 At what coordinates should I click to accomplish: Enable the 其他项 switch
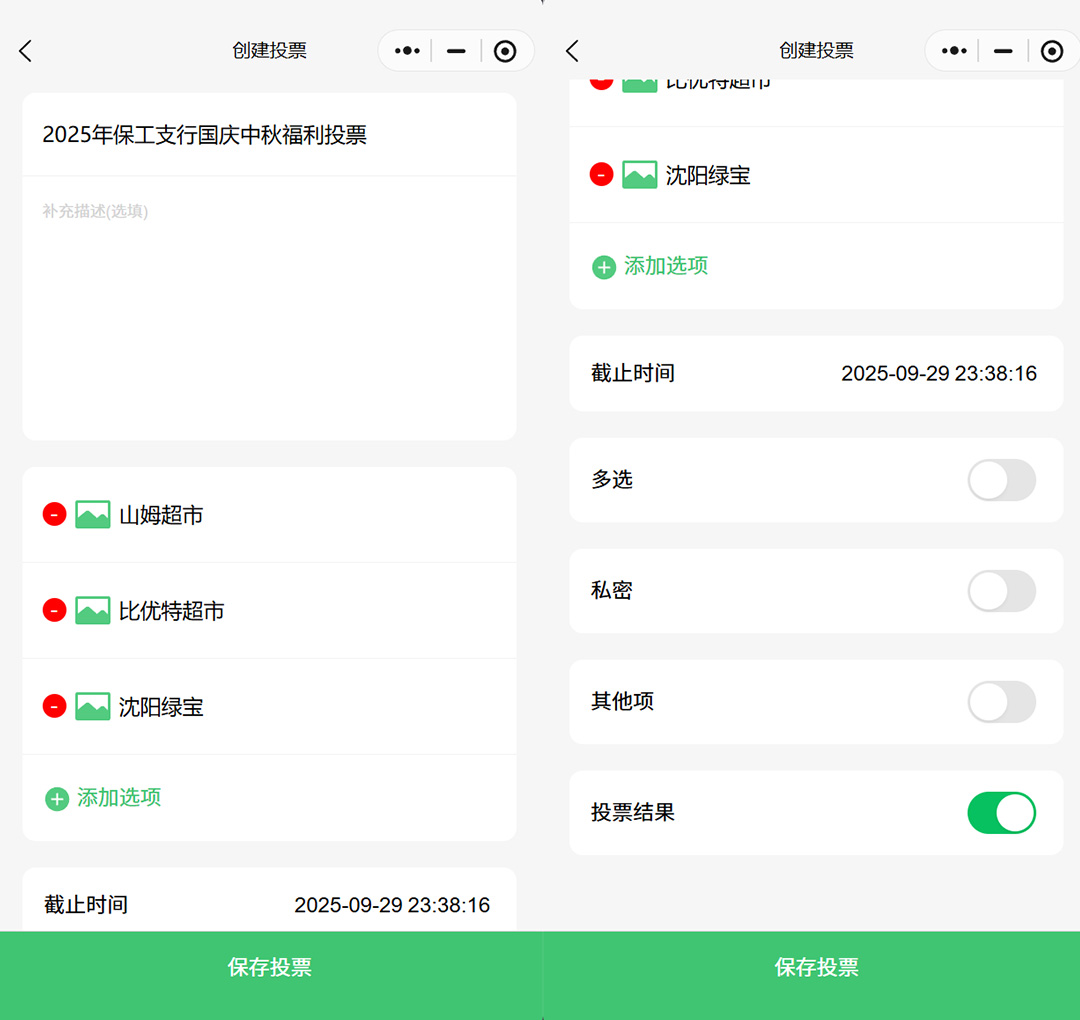[x=1001, y=702]
